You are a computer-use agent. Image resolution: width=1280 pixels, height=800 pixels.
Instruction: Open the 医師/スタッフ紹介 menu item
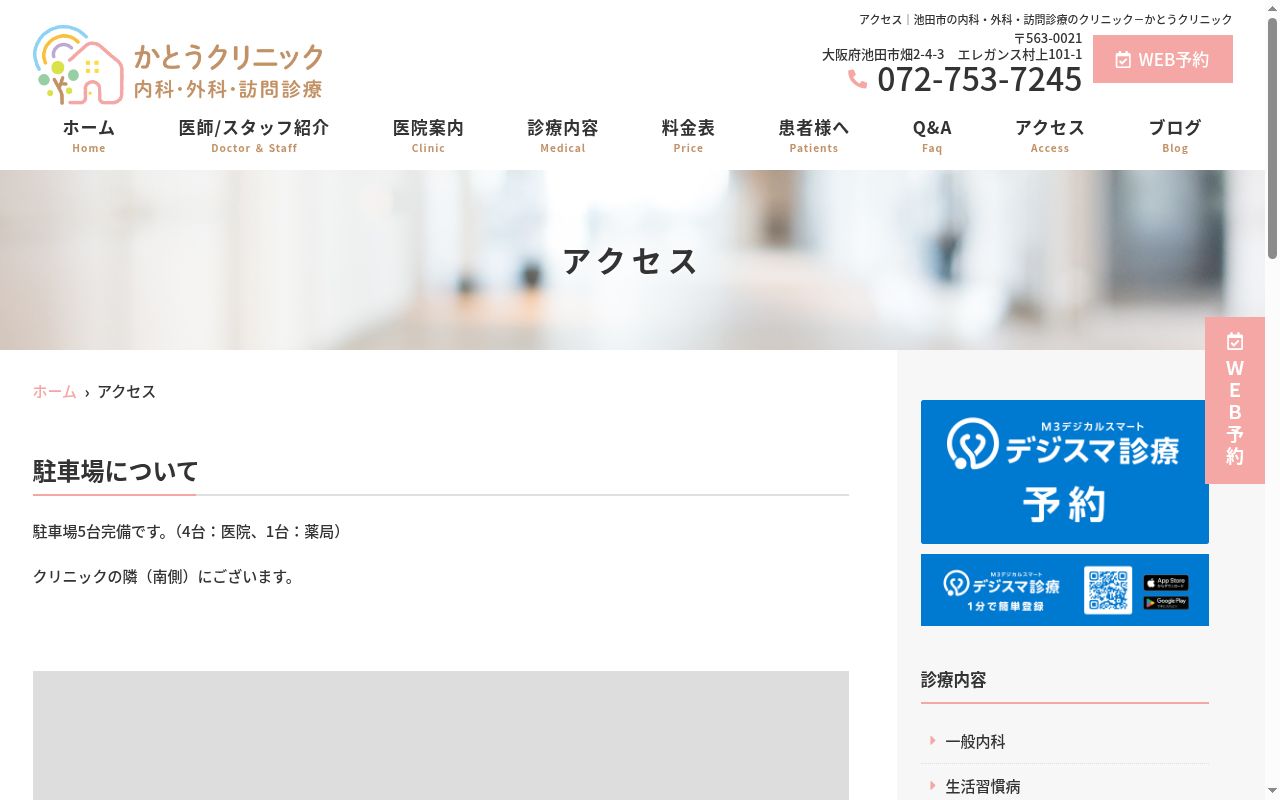coord(254,136)
